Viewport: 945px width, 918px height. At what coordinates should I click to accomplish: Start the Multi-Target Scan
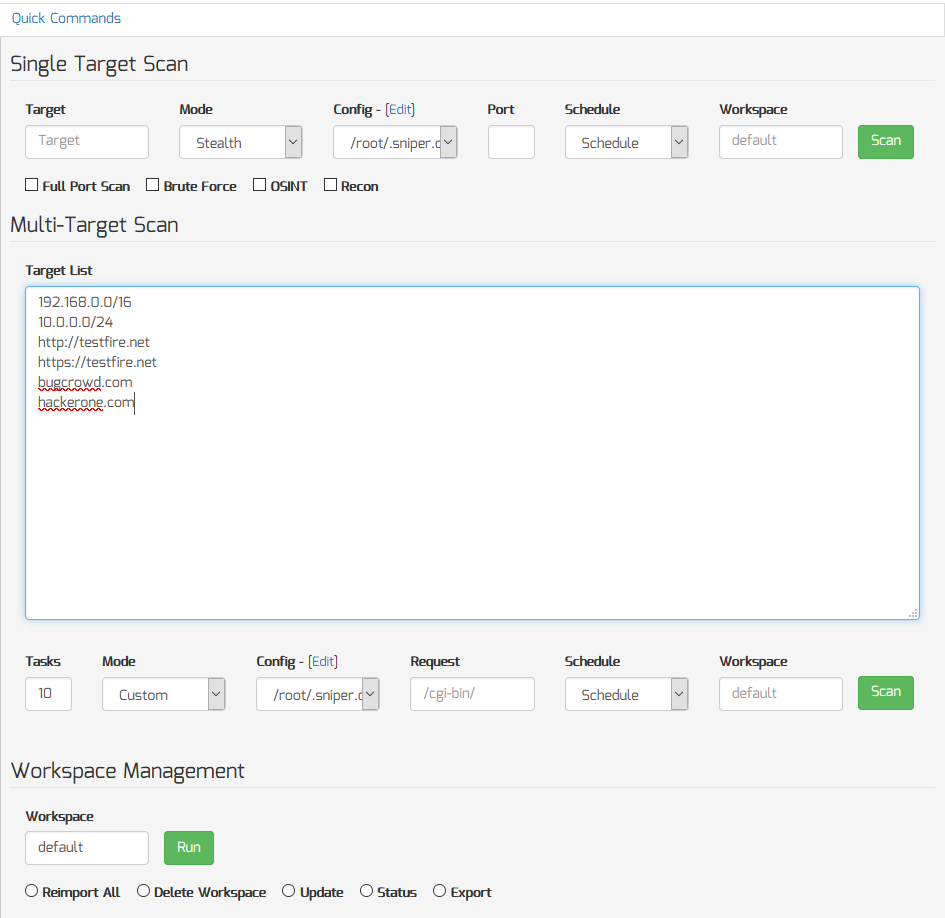pyautogui.click(x=885, y=693)
